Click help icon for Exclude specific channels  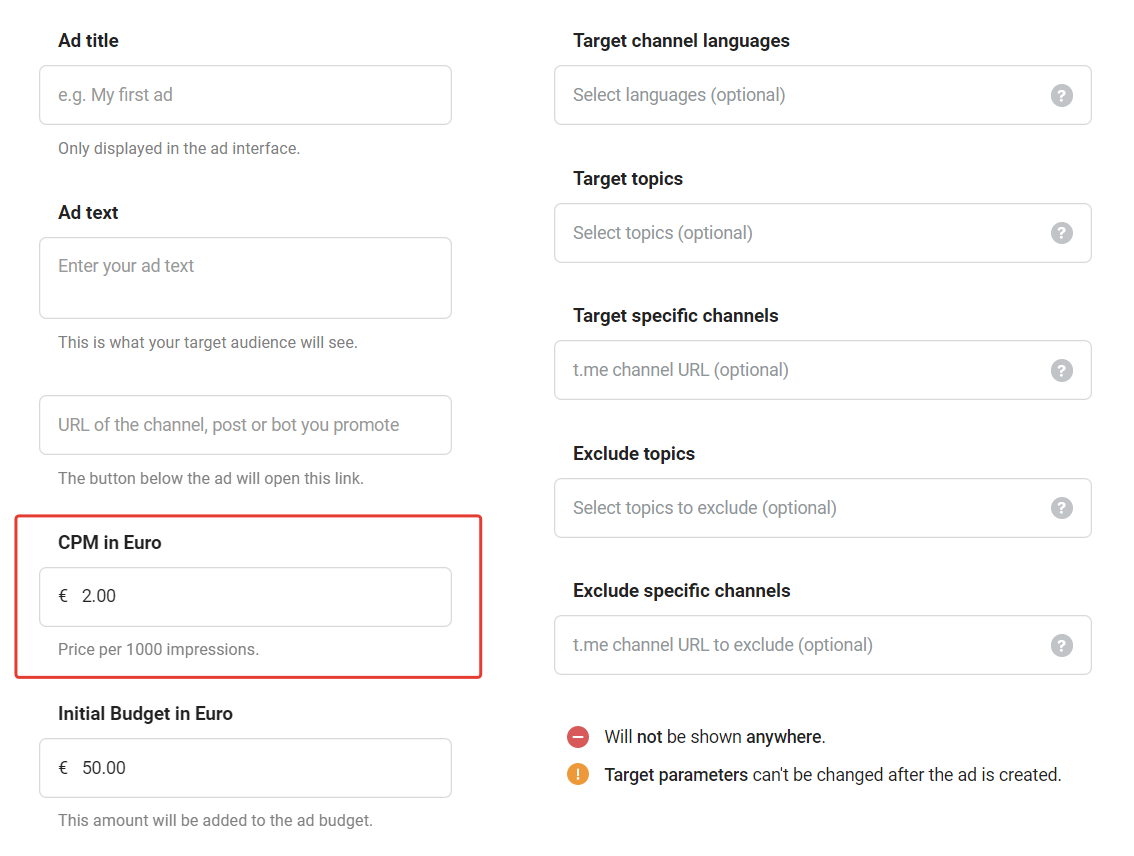pyautogui.click(x=1061, y=645)
